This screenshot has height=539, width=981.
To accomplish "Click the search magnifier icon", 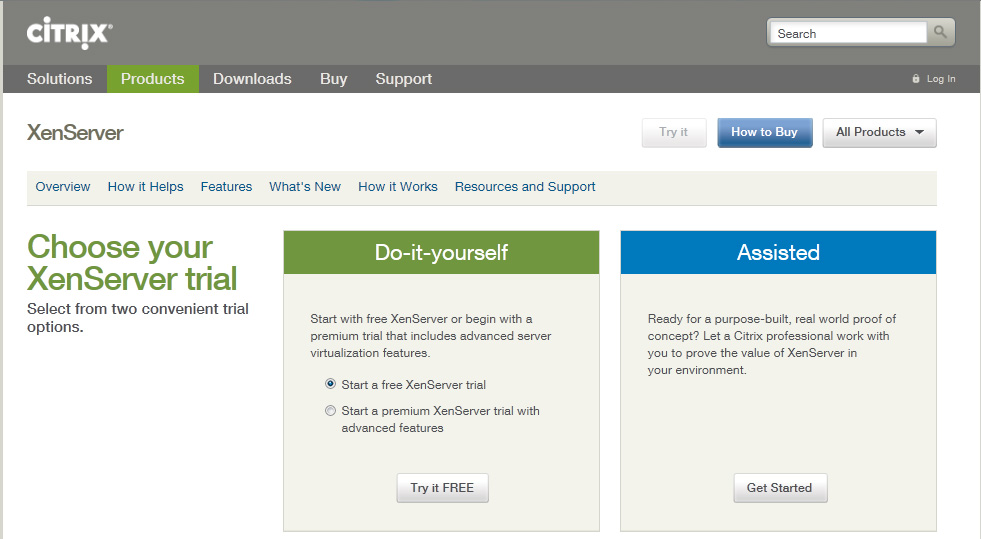I will [940, 32].
